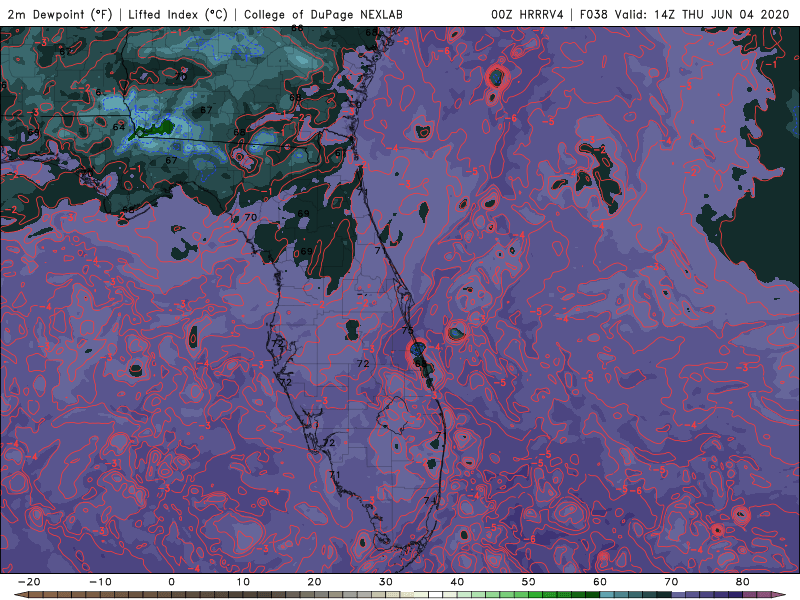Click the '60' colorbar tick label

click(x=600, y=582)
